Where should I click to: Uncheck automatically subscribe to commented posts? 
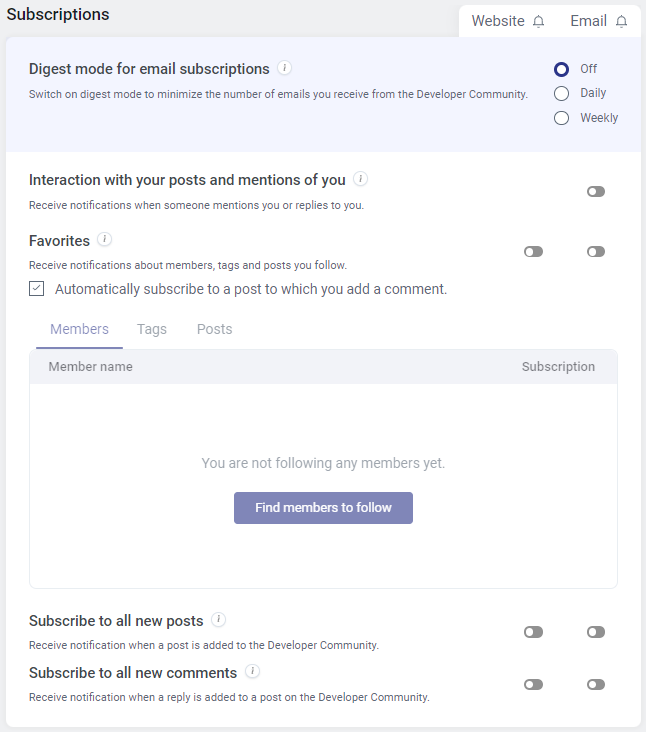pyautogui.click(x=36, y=289)
